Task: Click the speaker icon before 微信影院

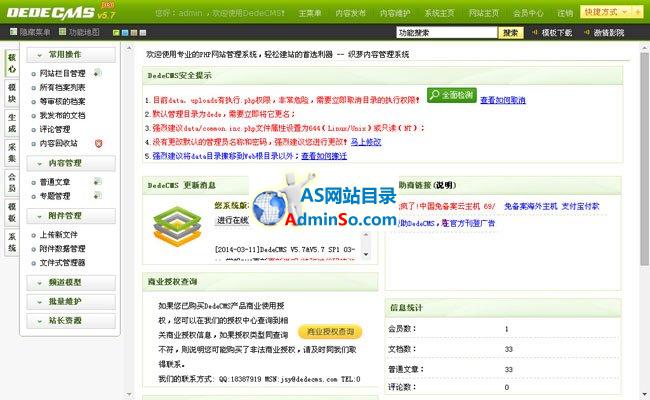Action: (x=587, y=32)
